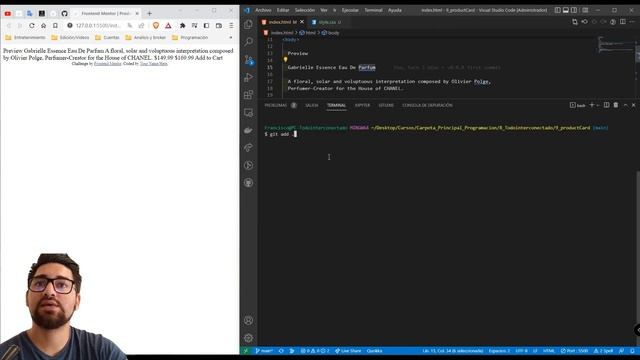Open the Run and Debug view
The image size is (640, 360).
[x=248, y=78]
